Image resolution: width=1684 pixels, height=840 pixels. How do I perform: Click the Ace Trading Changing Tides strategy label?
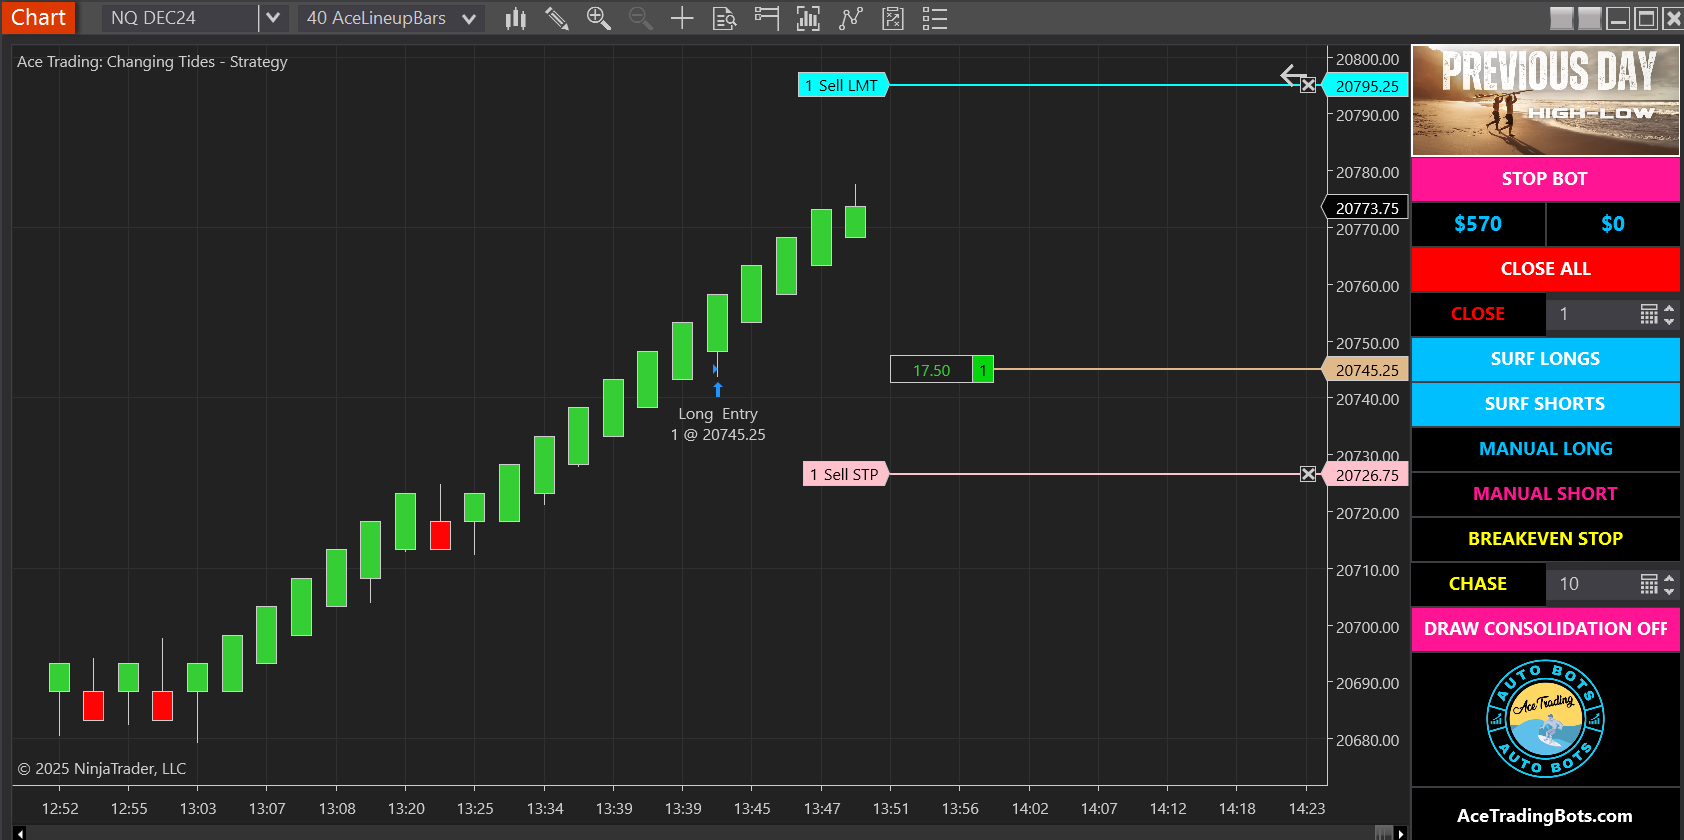point(152,61)
